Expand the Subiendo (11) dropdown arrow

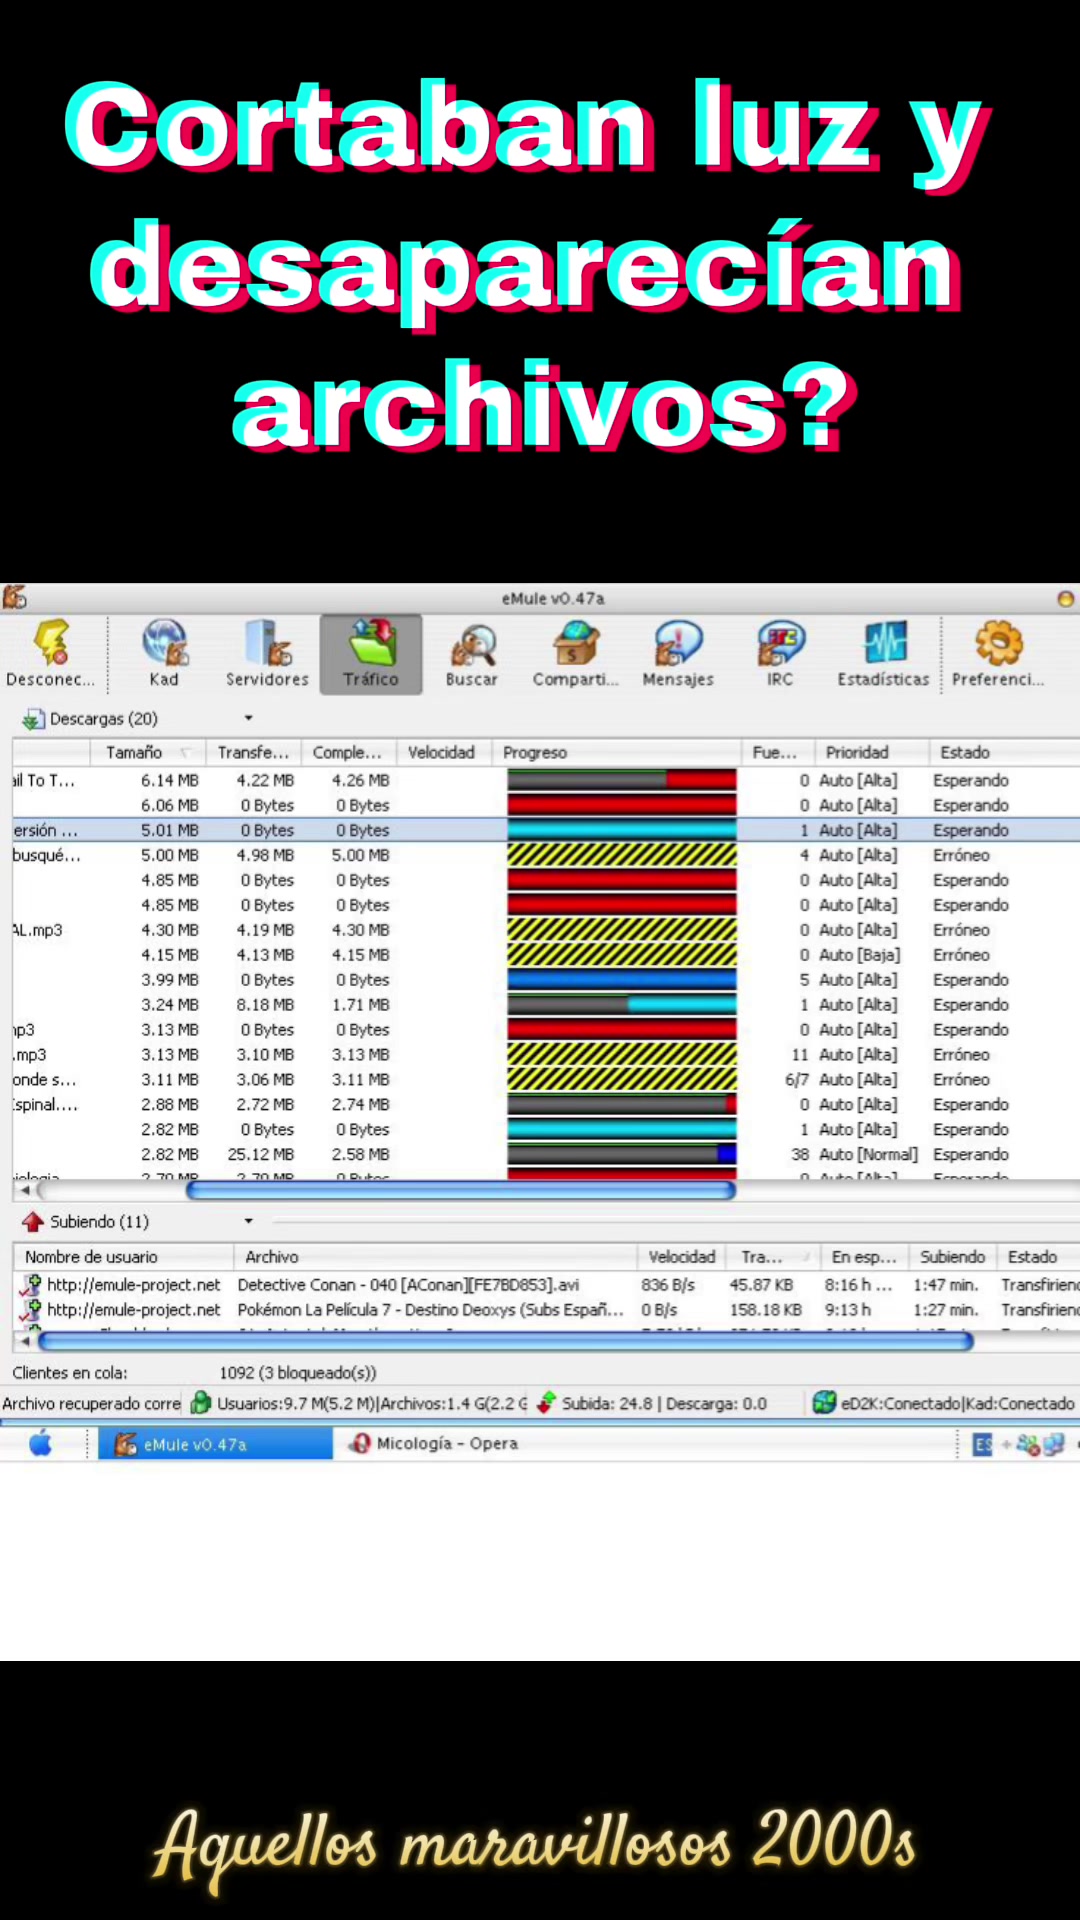[x=248, y=1221]
